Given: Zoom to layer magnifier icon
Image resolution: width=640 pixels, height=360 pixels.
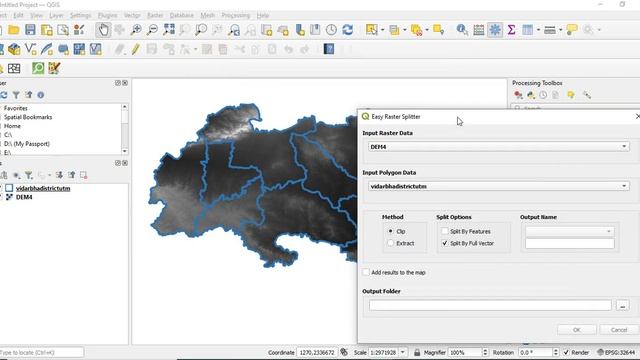Looking at the screenshot, I should 201,30.
